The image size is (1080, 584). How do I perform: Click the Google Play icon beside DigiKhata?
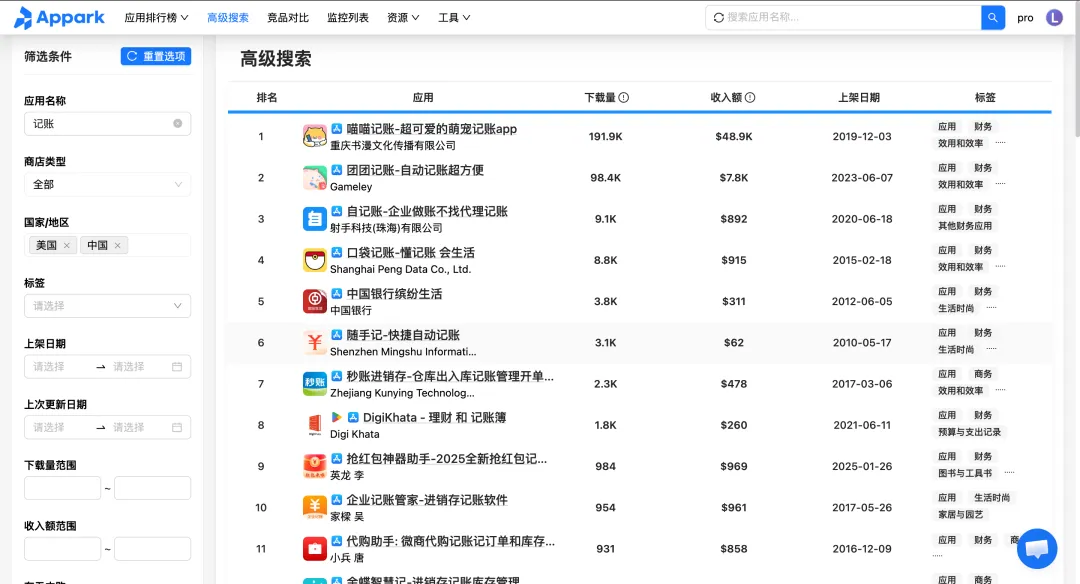click(x=336, y=417)
